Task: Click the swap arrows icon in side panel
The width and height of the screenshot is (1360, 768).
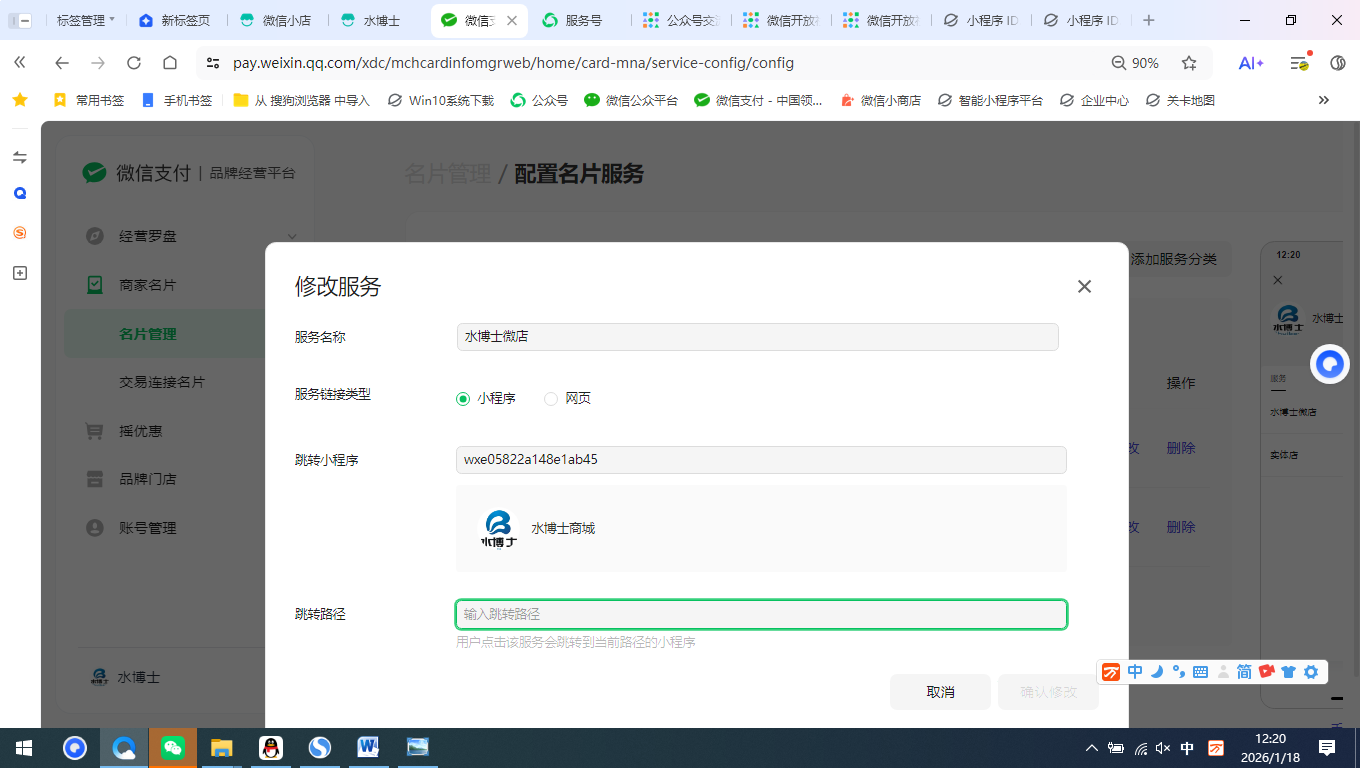Action: tap(20, 157)
